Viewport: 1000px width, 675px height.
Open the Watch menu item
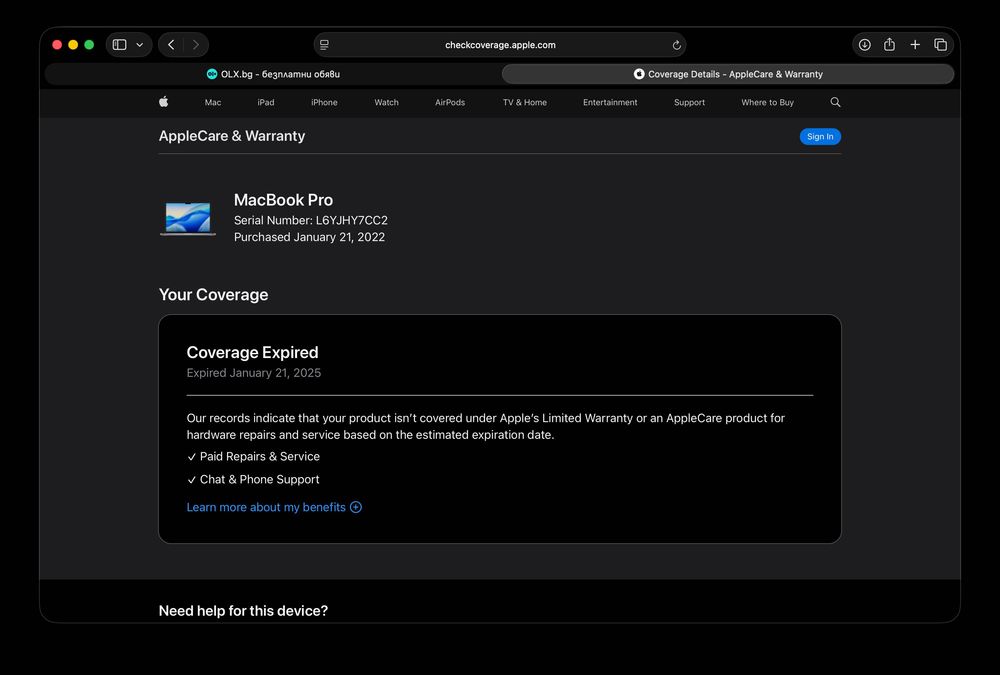pos(386,102)
